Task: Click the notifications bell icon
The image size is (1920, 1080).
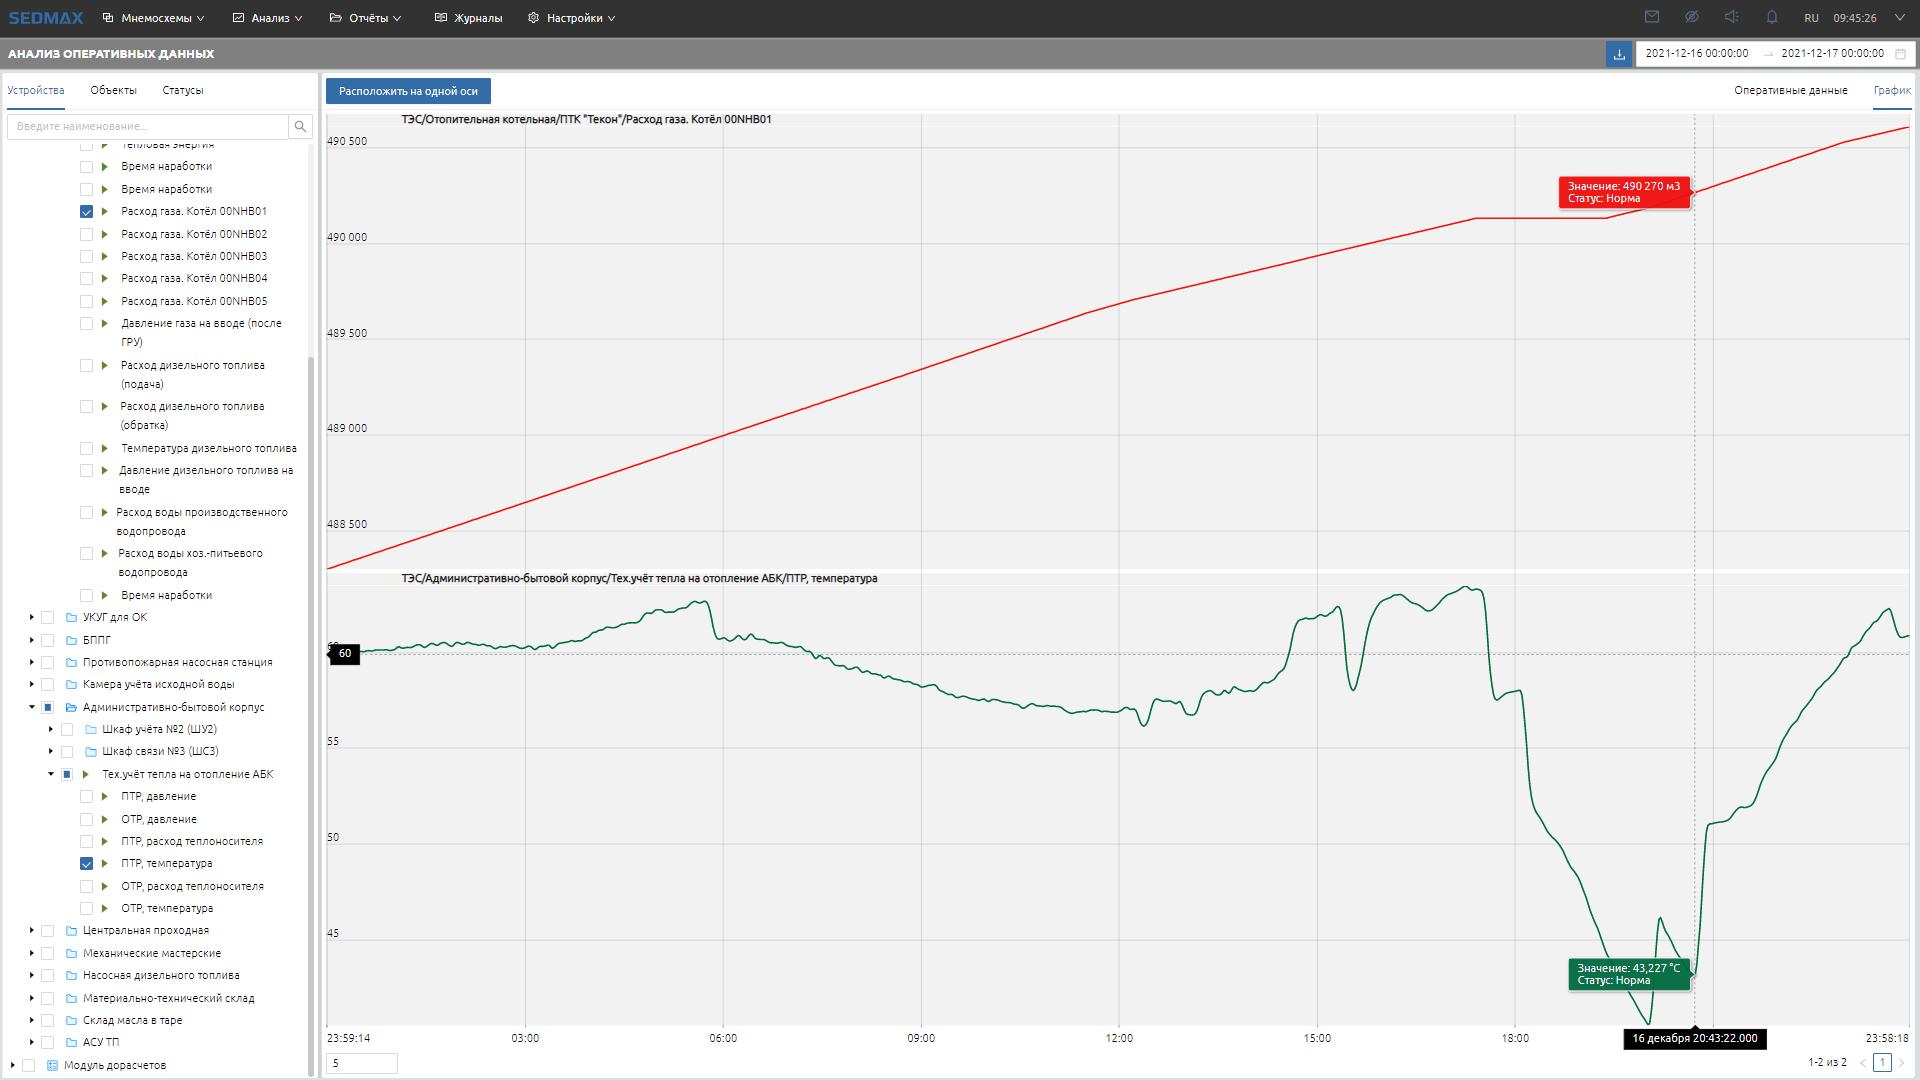Action: (1772, 17)
